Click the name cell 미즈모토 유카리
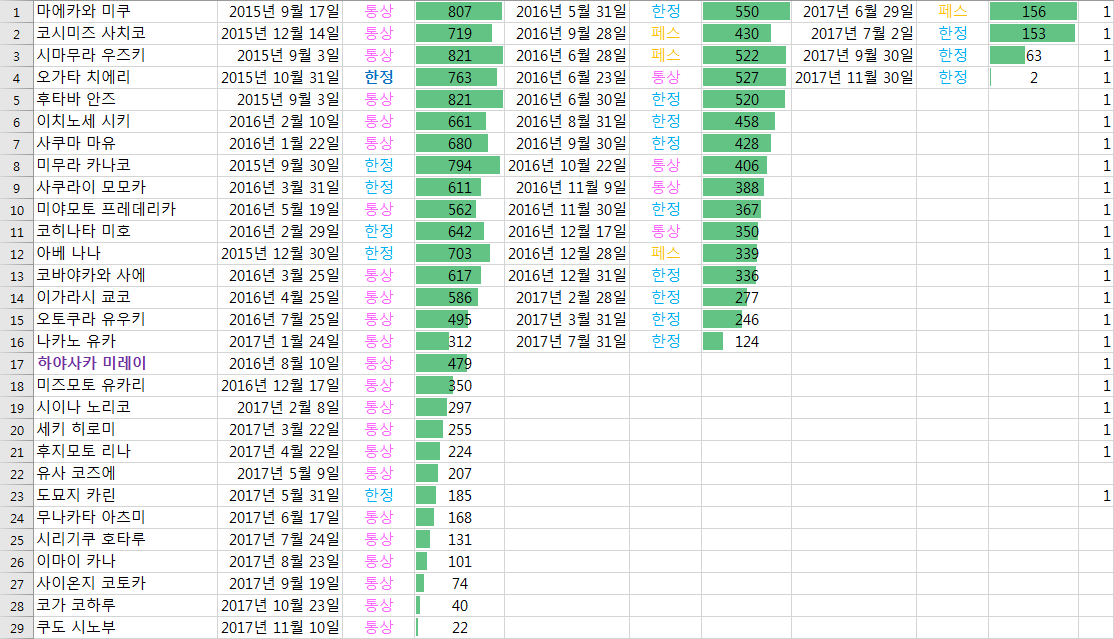 click(x=125, y=386)
